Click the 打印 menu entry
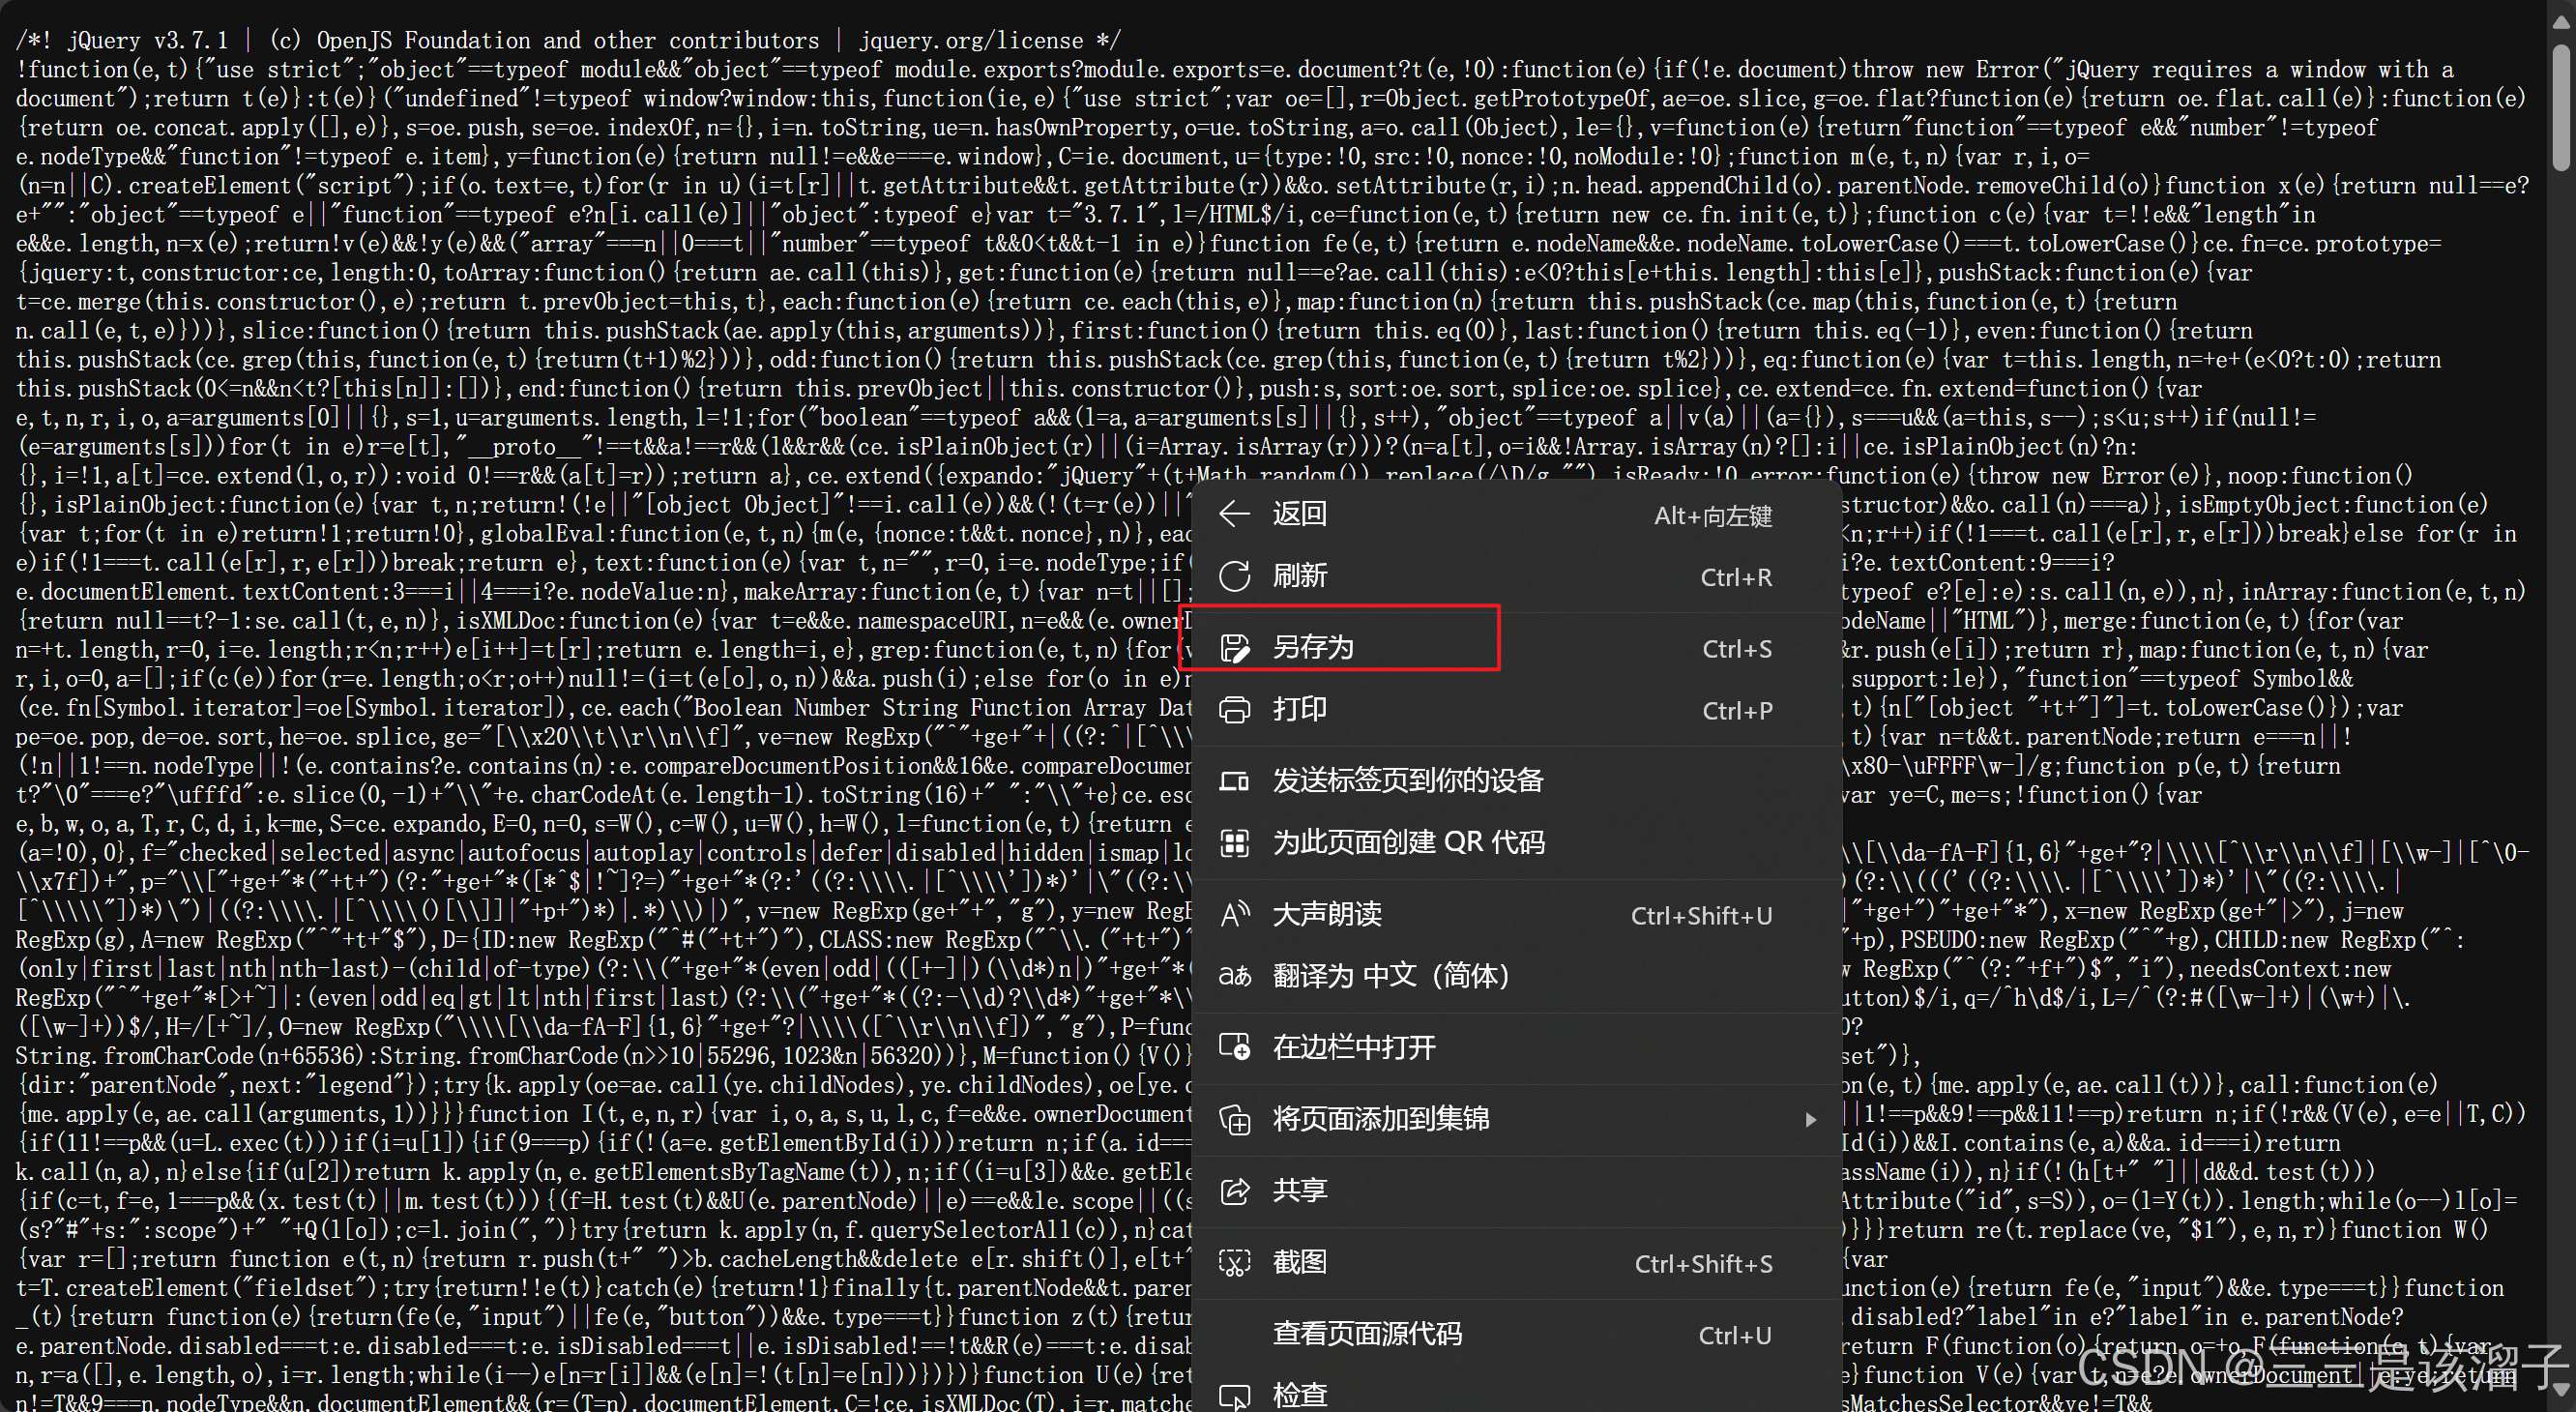 [x=1299, y=710]
